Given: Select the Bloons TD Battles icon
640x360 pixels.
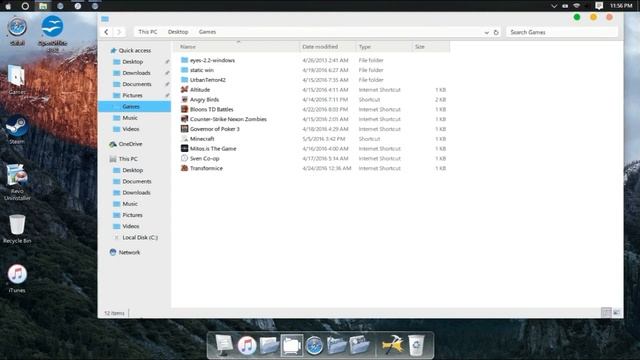Looking at the screenshot, I should point(184,109).
